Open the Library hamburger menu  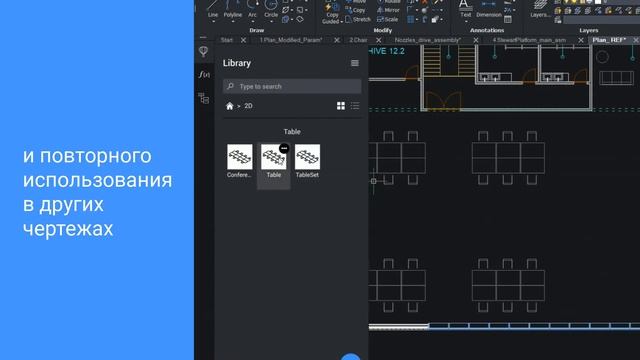click(355, 63)
